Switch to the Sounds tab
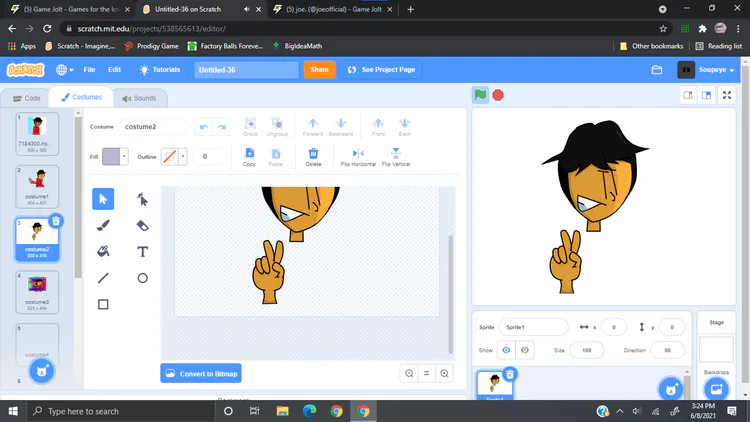The image size is (750, 422). 139,98
